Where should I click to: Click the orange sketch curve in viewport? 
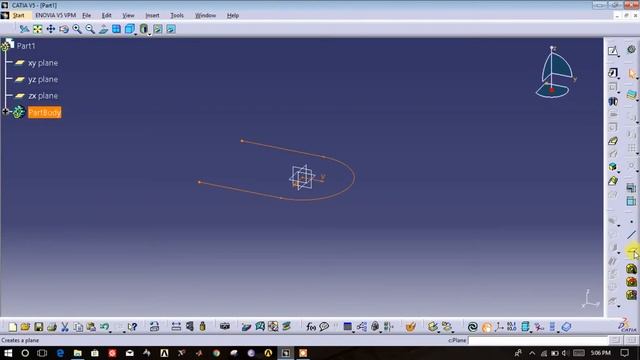[x=353, y=178]
